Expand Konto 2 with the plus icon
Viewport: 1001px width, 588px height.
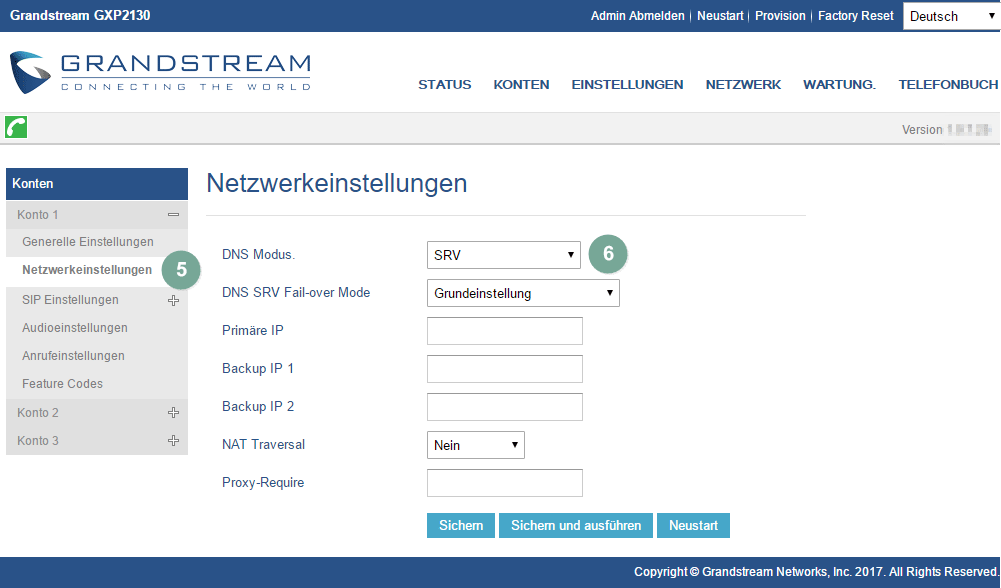[x=173, y=413]
